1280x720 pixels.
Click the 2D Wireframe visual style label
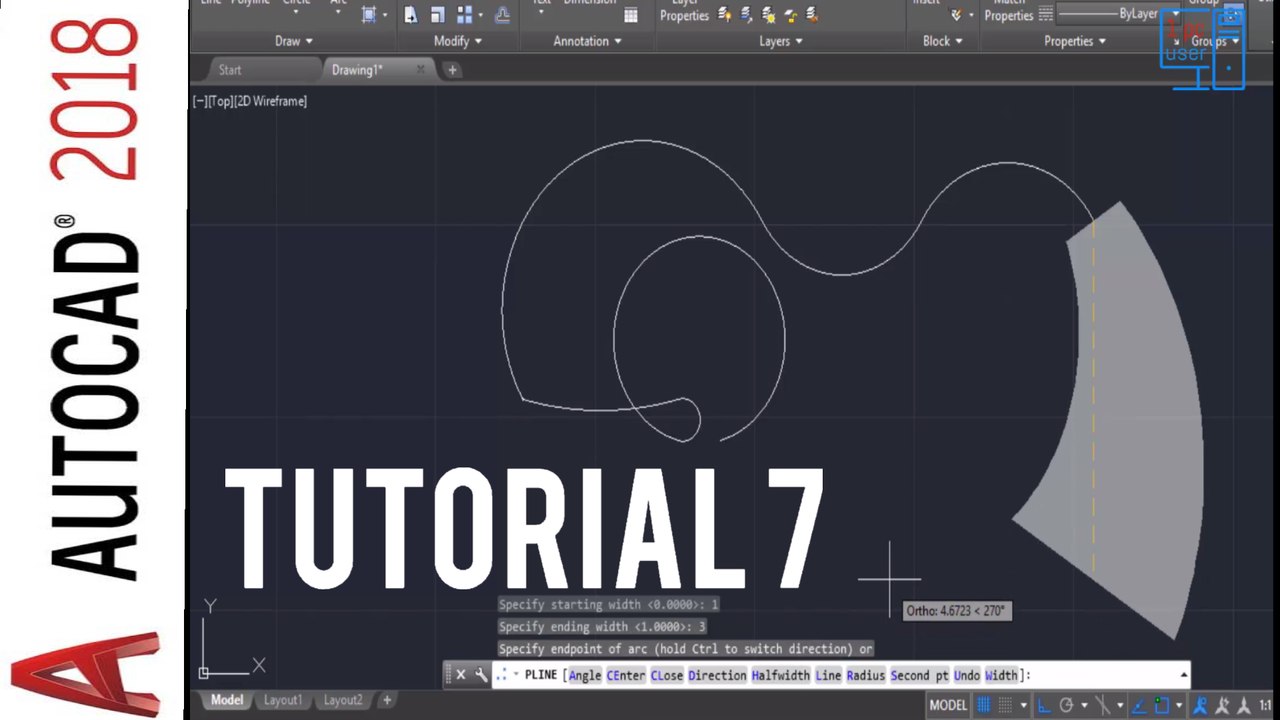coord(271,101)
